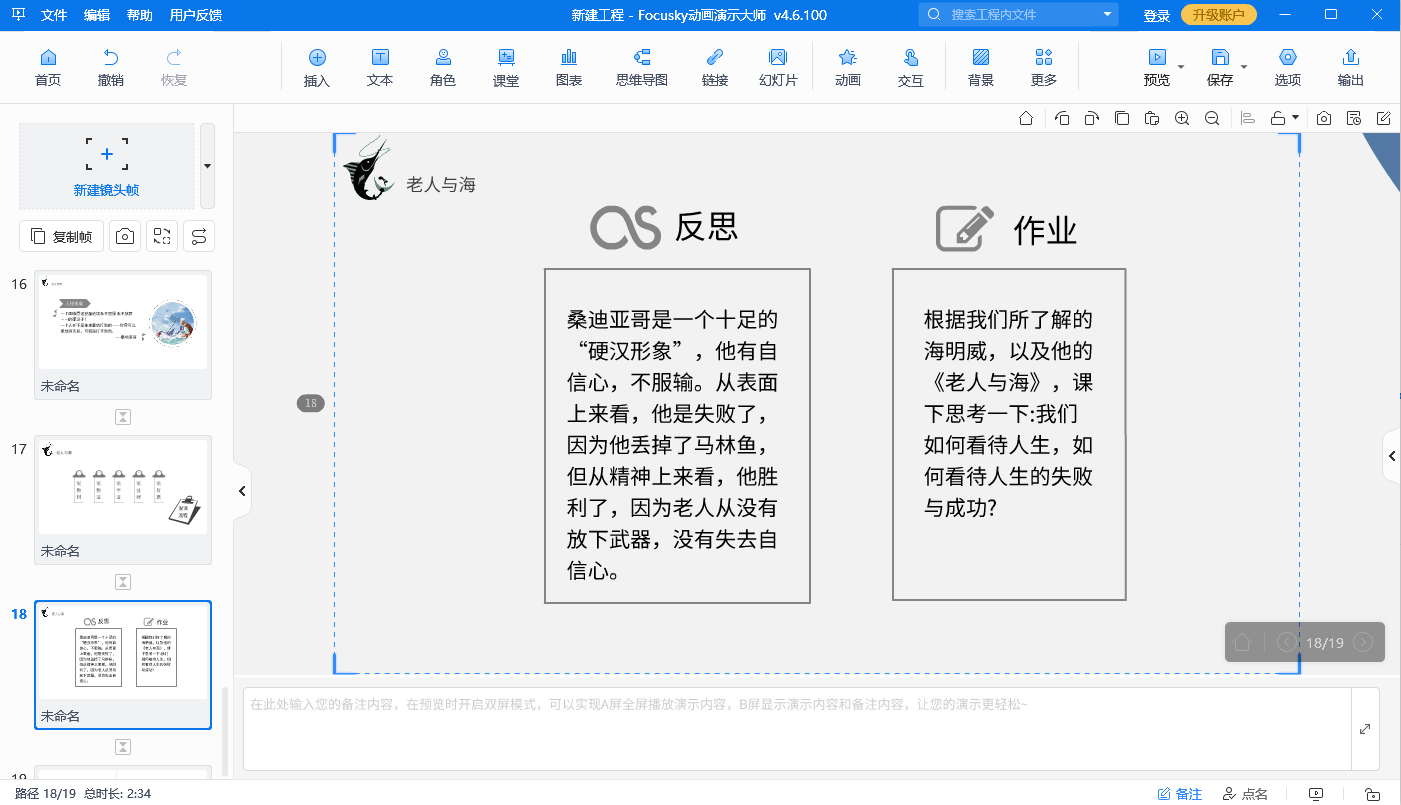Click transition icon below frame 16
Image resolution: width=1401 pixels, height=805 pixels.
coord(123,417)
